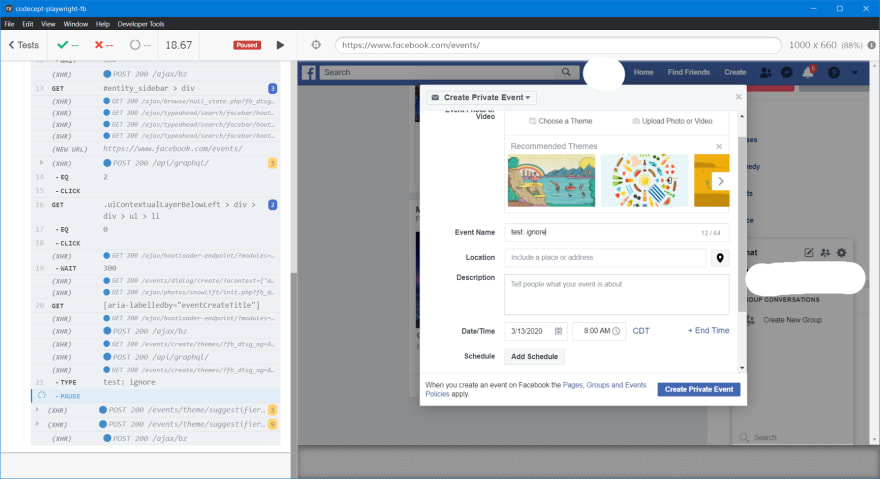Screen dimensions: 880x479
Task: Open the chat settings gear icon
Action: [x=841, y=253]
